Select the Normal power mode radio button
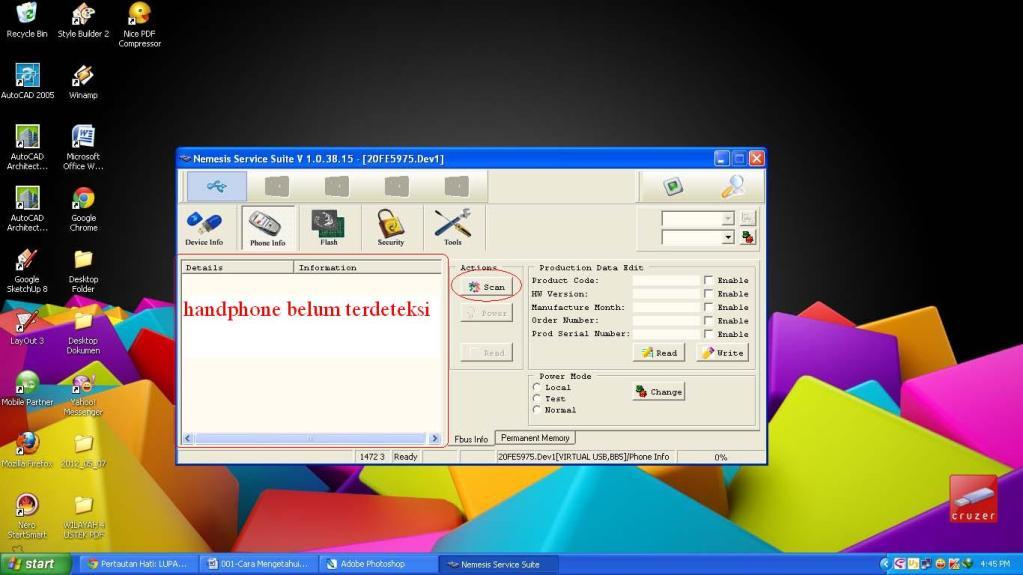 (x=537, y=410)
